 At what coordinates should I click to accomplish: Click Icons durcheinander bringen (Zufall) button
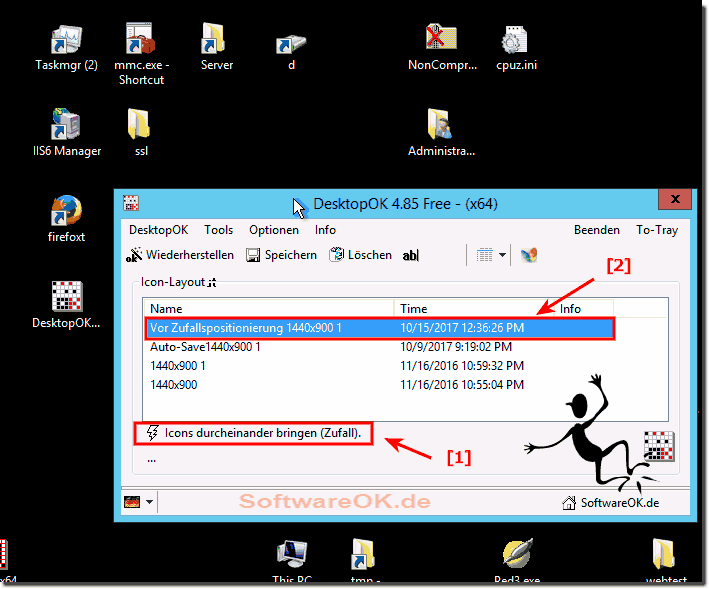pos(254,433)
